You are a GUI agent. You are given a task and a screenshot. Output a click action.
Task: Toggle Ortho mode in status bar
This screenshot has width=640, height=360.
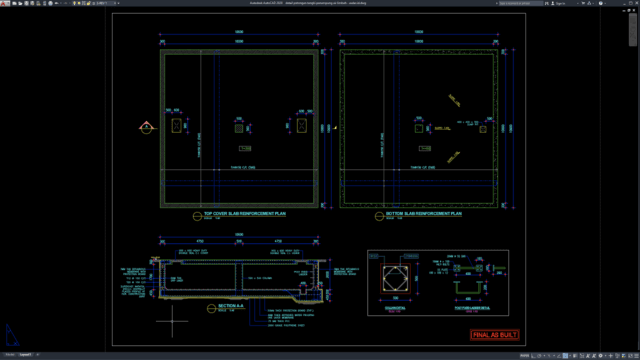[x=533, y=356]
